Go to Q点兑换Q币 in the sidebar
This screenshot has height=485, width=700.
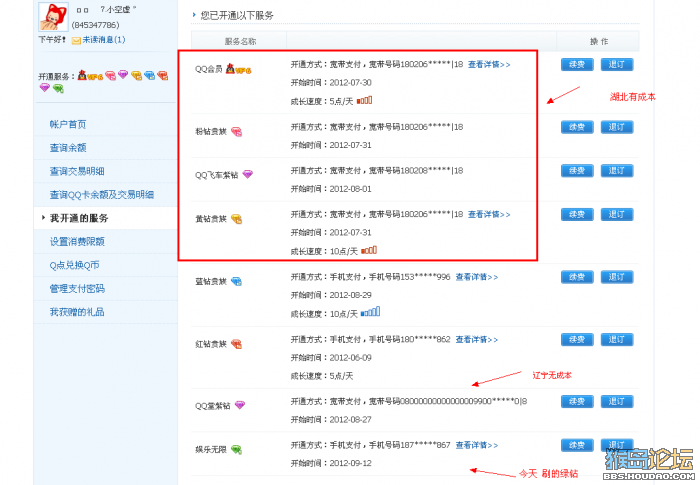pos(74,265)
